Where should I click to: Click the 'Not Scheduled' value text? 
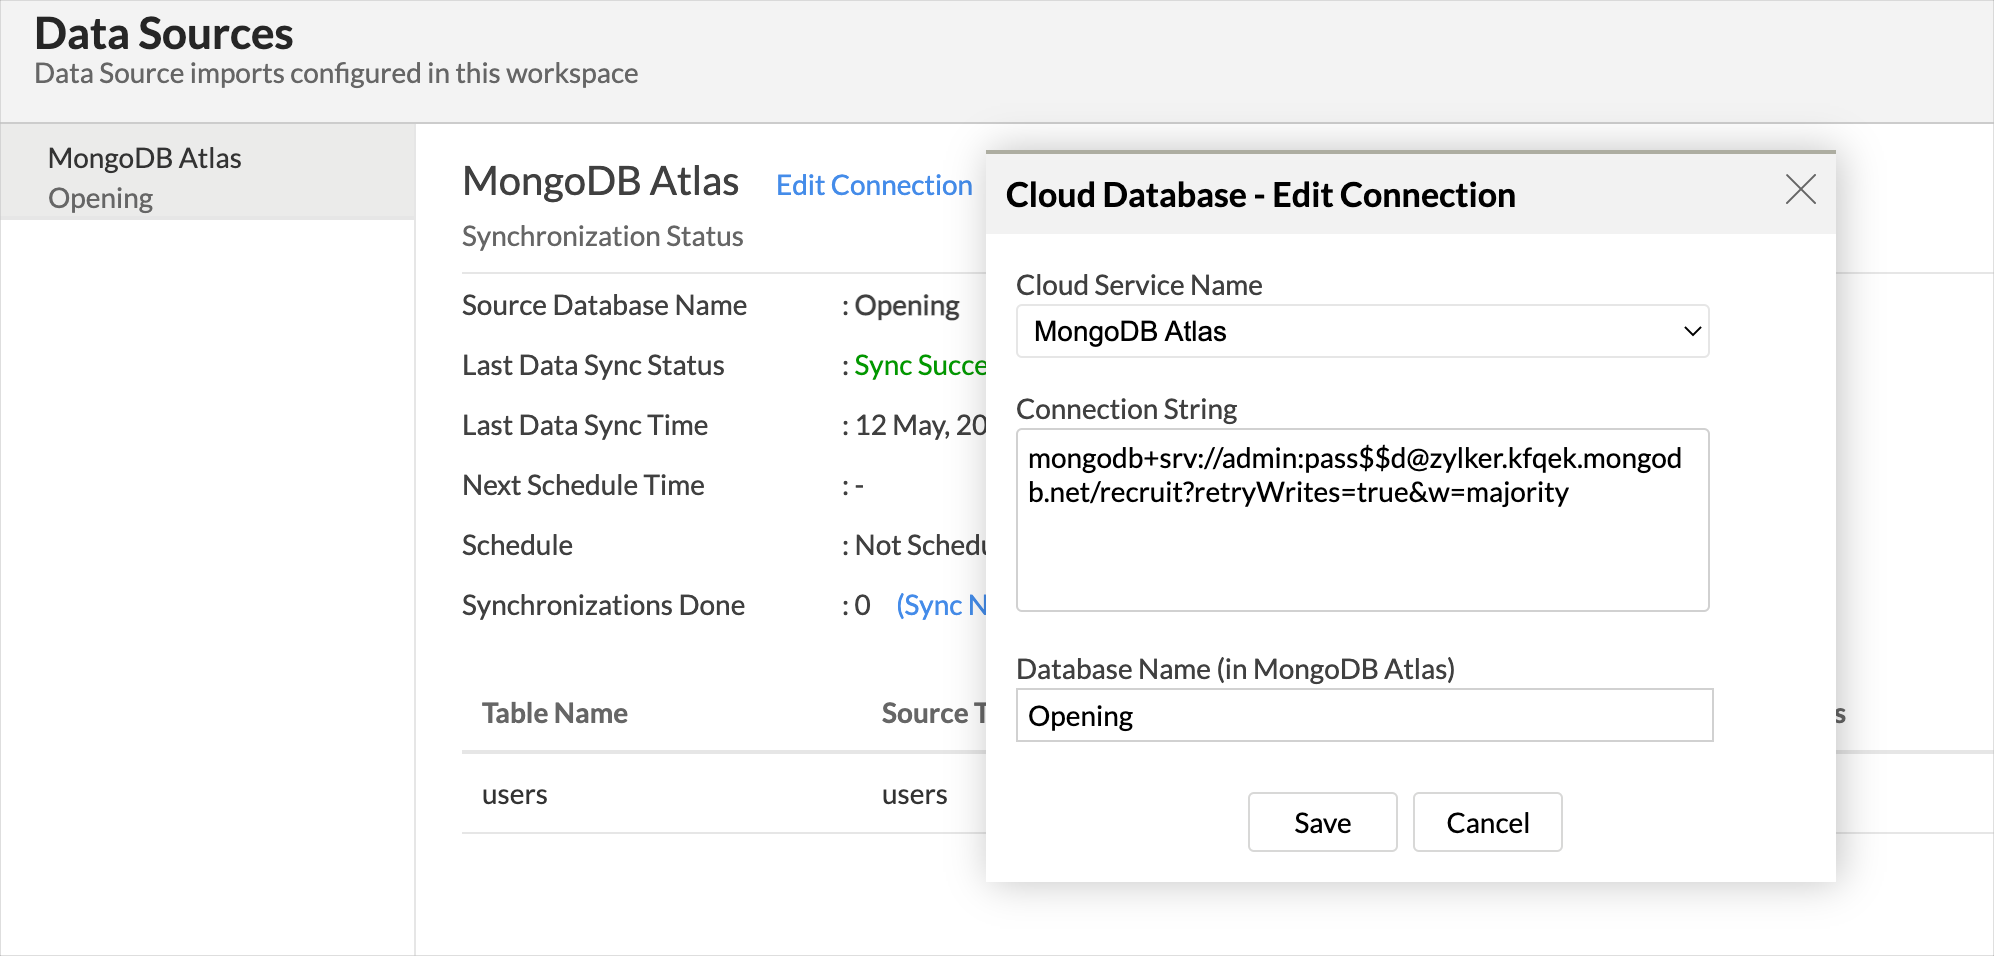pos(920,545)
